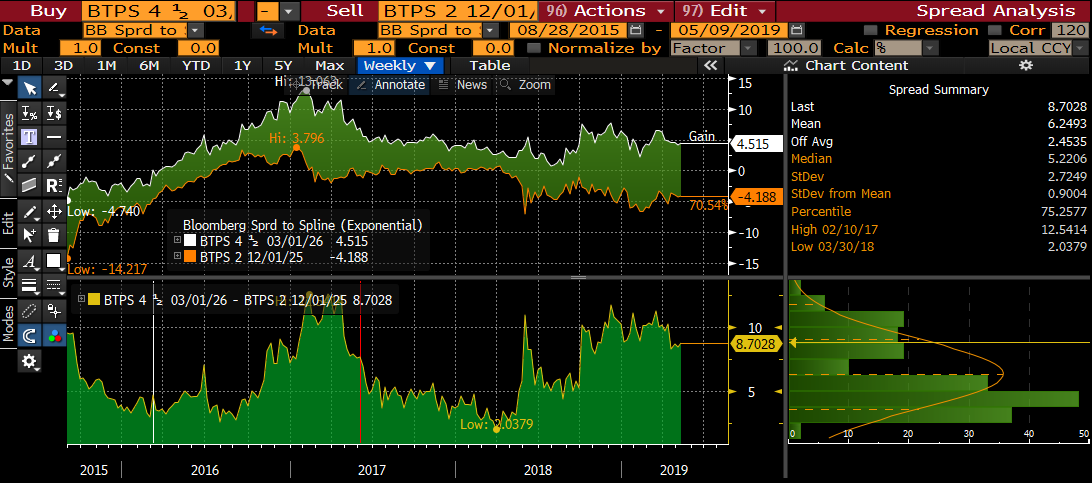This screenshot has width=1092, height=483.
Task: Open the toolbar settings gear
Action: pyautogui.click(x=29, y=361)
